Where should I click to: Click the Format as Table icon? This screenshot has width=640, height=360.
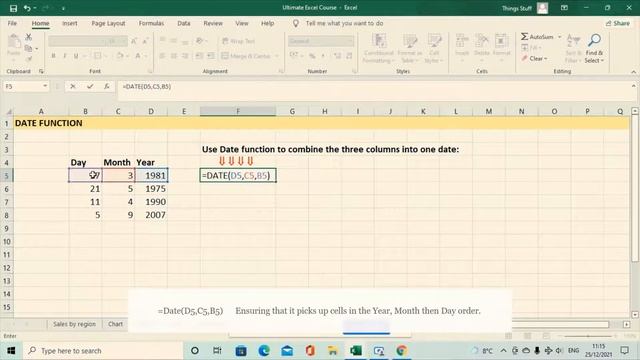409,42
